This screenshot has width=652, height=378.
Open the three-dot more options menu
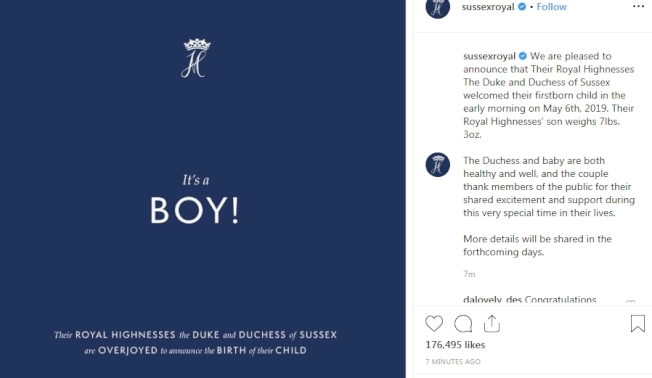coord(638,6)
